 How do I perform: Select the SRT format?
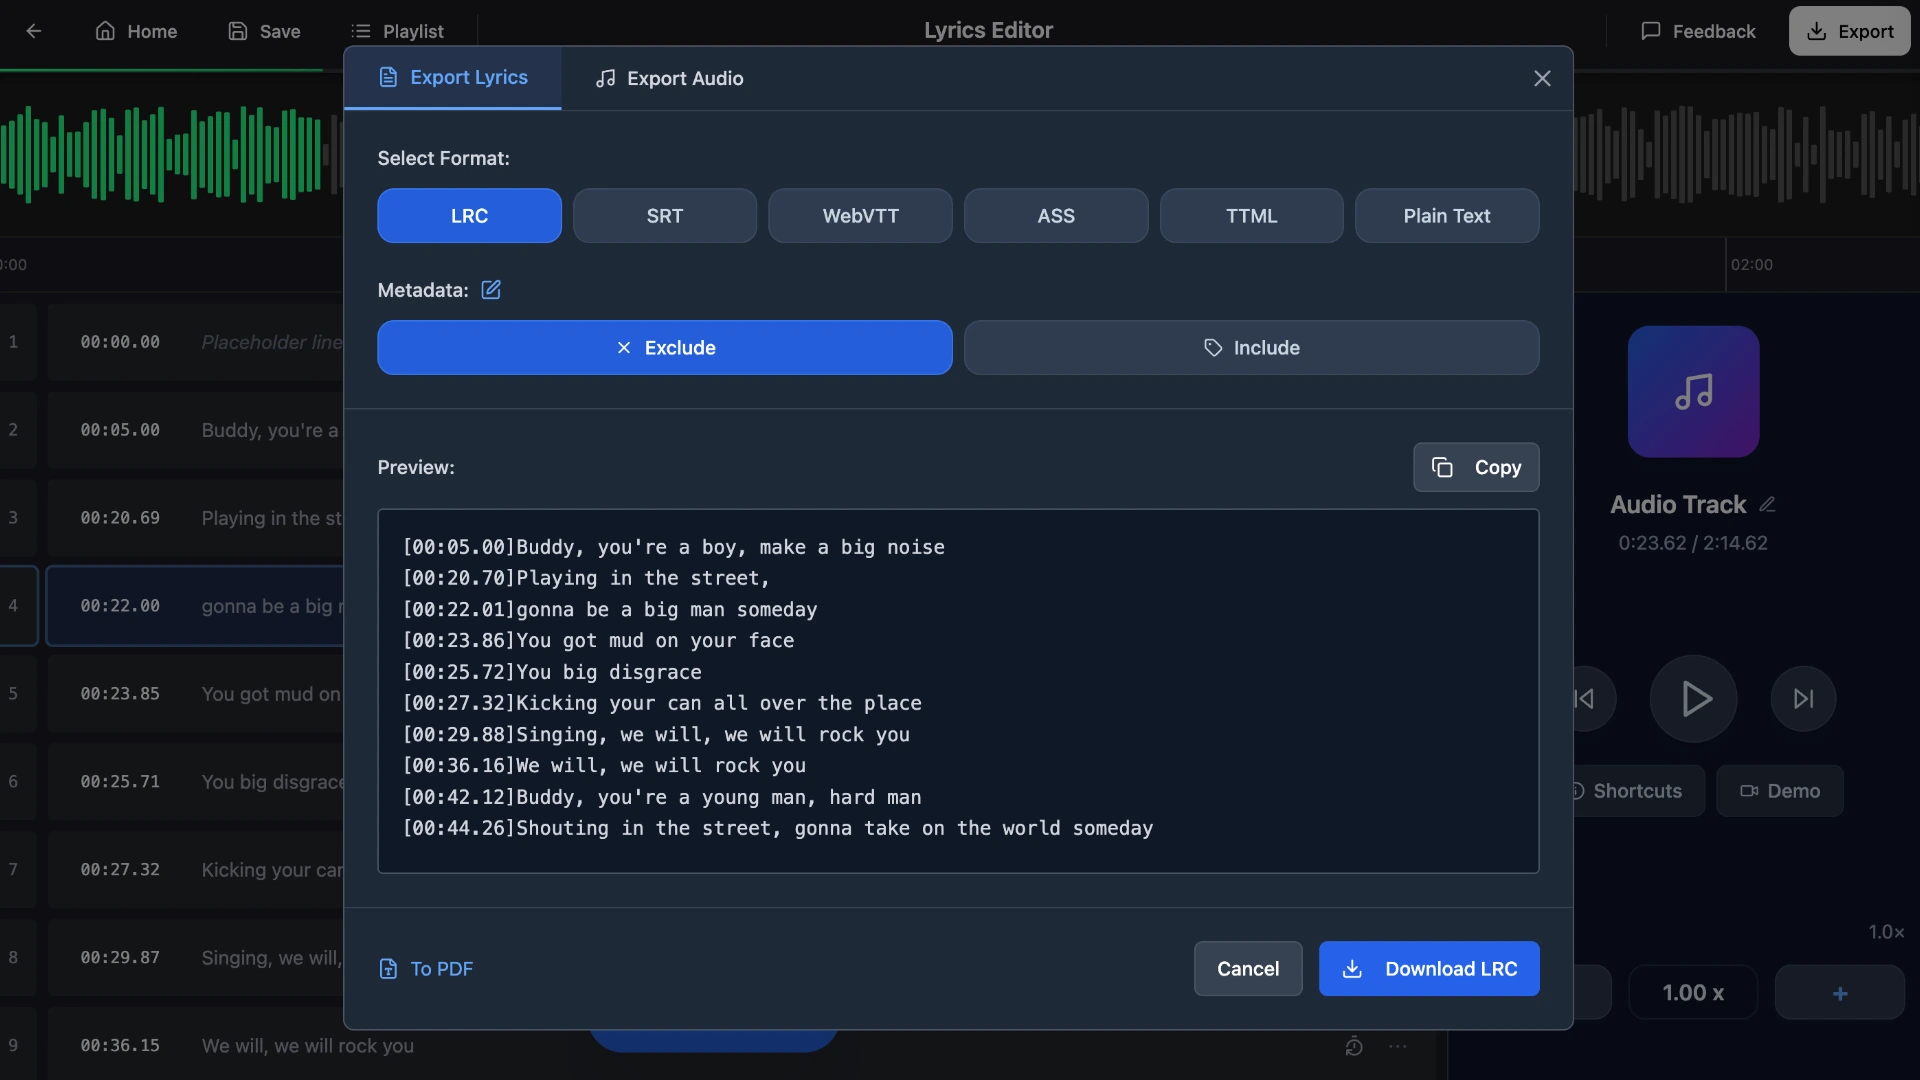point(664,215)
